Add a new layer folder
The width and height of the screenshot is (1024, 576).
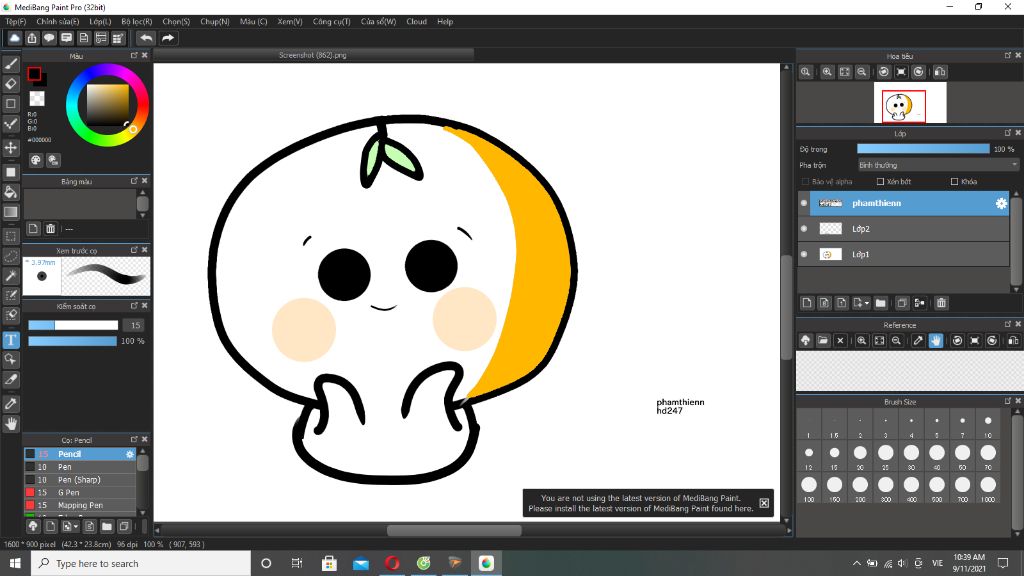(880, 303)
